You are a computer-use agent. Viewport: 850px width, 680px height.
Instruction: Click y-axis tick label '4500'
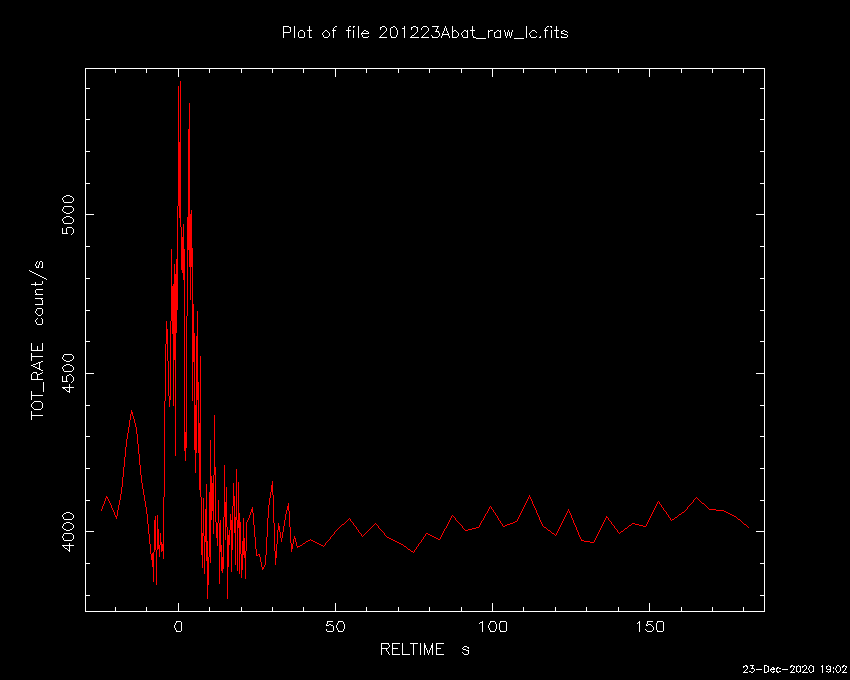pos(68,373)
